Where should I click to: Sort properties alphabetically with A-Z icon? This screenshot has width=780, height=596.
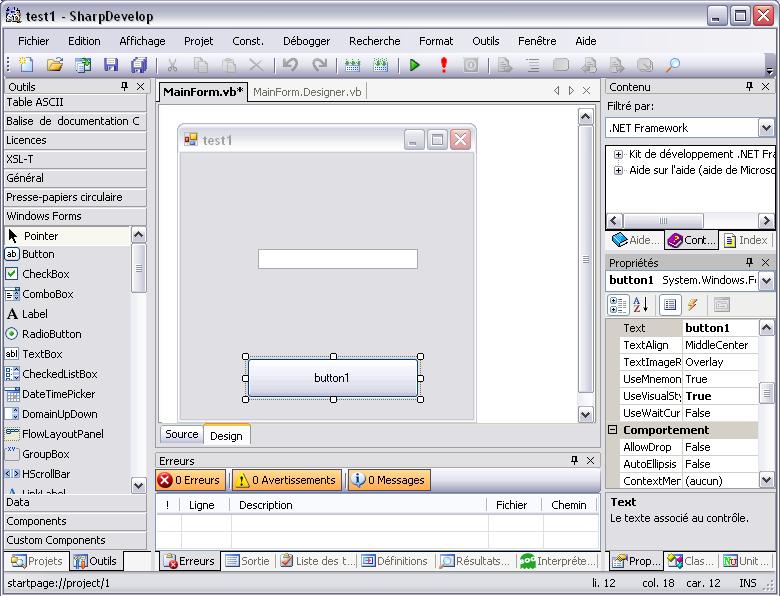pyautogui.click(x=641, y=305)
